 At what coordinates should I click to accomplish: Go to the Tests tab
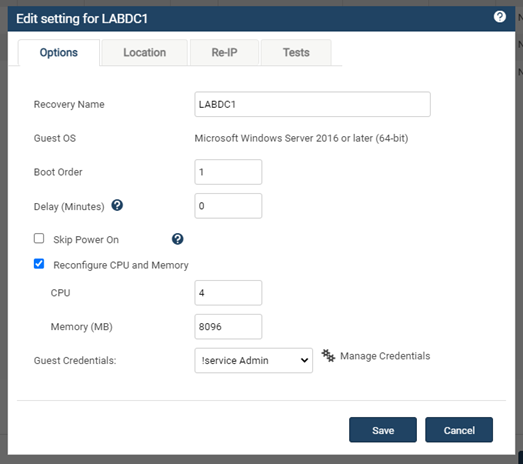coord(296,52)
